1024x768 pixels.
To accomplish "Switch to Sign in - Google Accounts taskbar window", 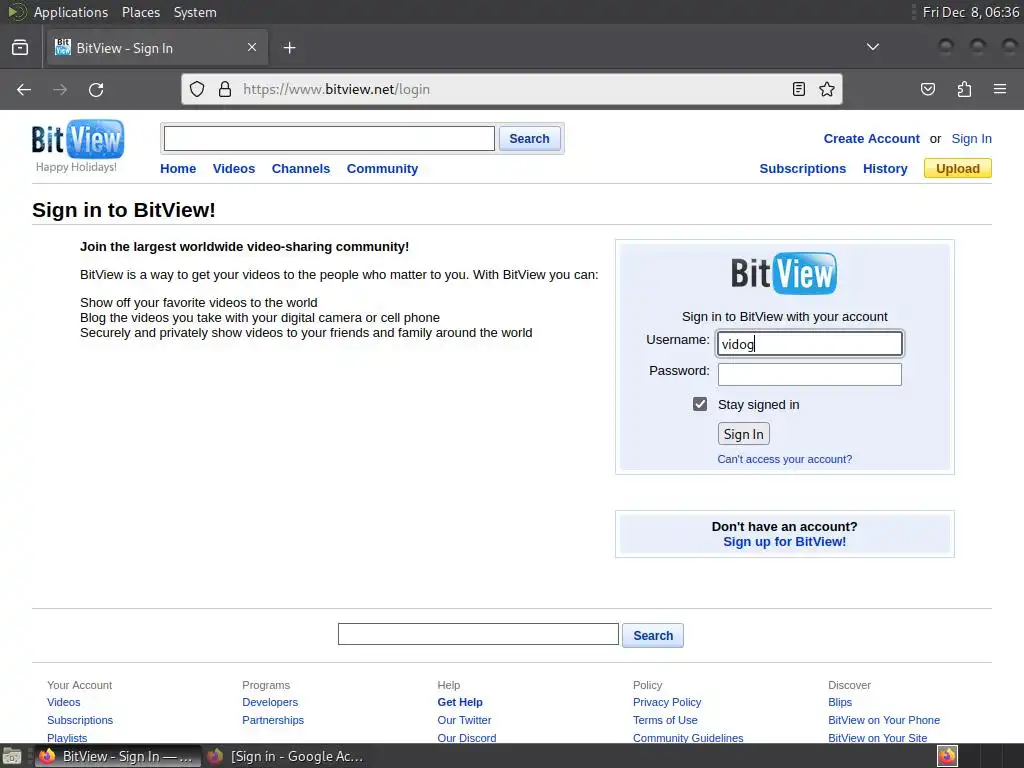I will coord(286,756).
